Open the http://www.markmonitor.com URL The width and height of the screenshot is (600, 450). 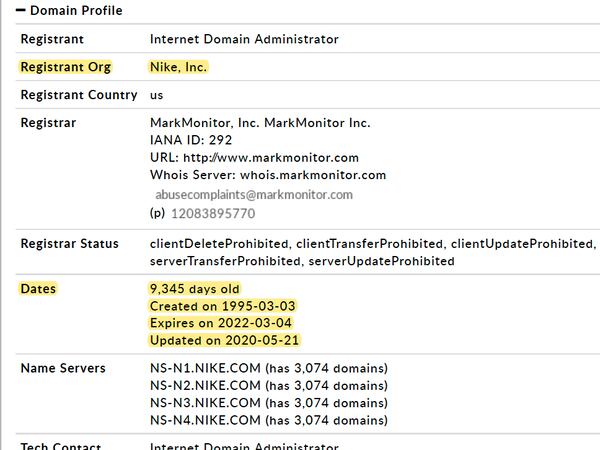[x=271, y=158]
